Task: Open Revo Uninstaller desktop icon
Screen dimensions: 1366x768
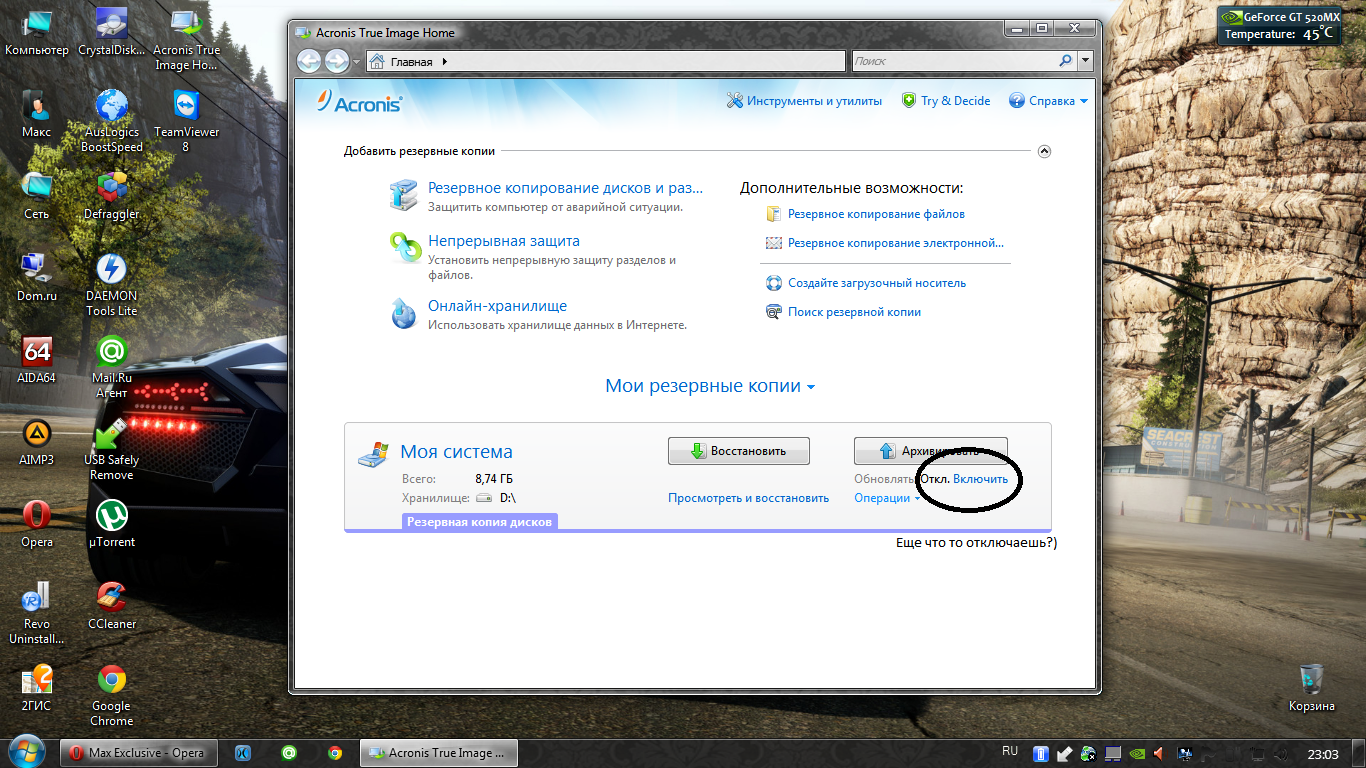Action: 37,613
